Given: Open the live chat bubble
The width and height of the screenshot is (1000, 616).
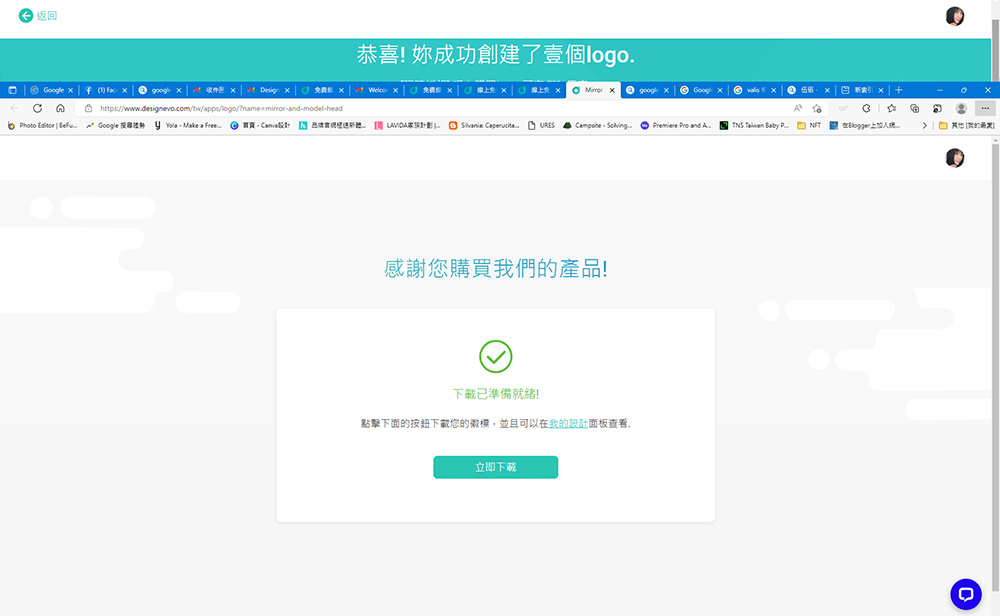Looking at the screenshot, I should [964, 594].
